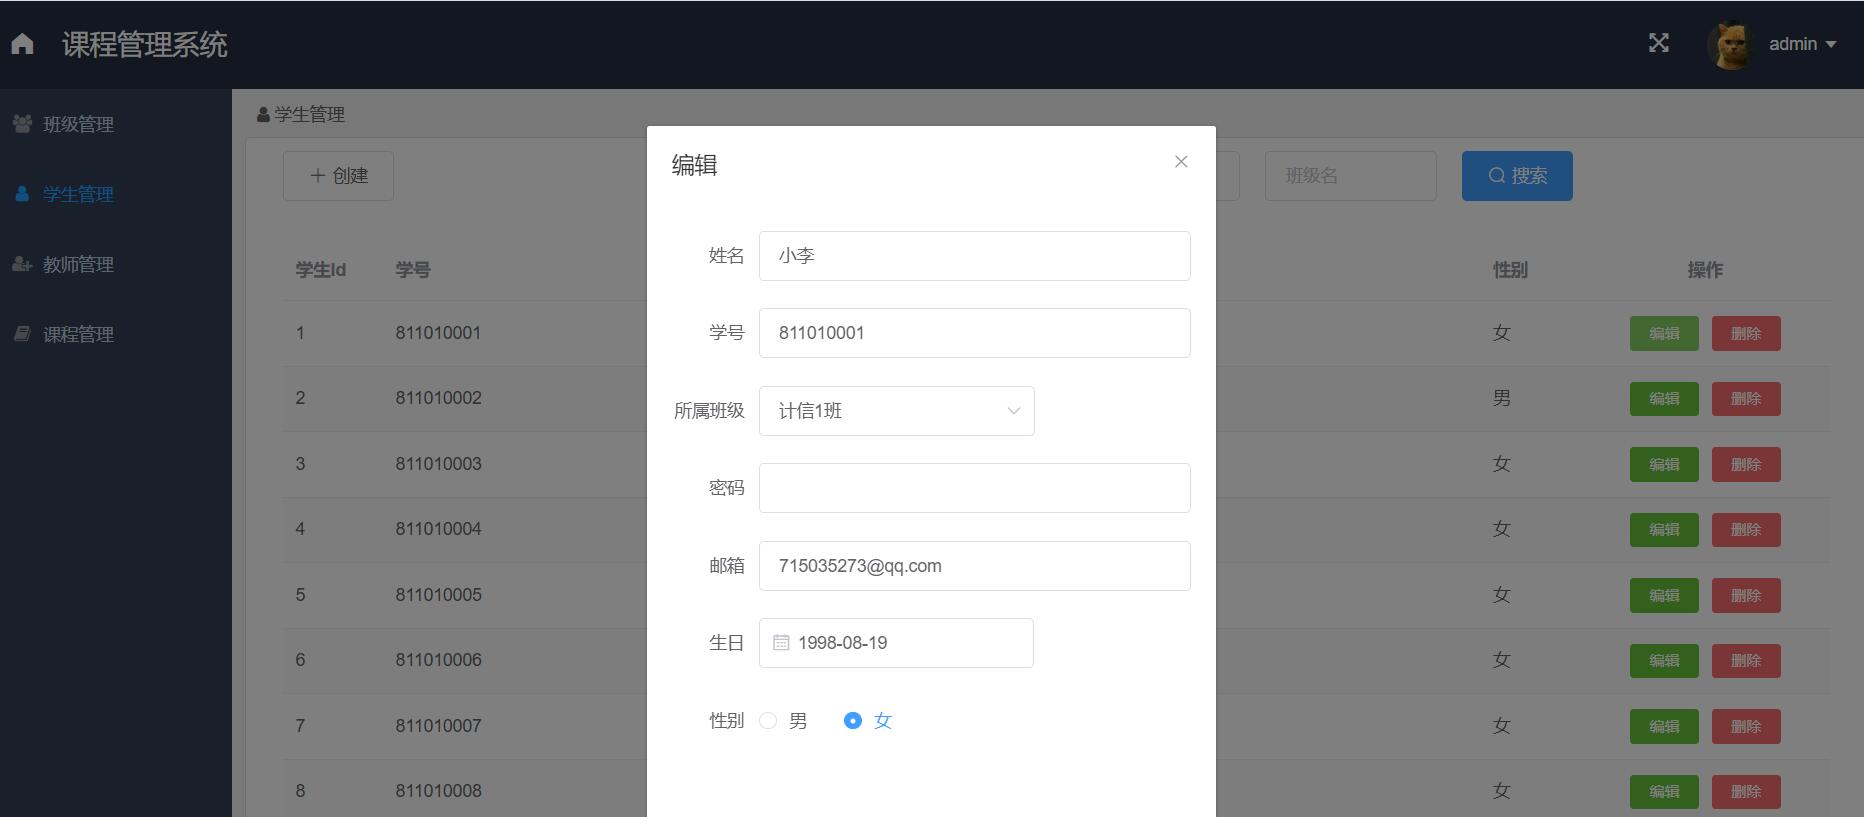The height and width of the screenshot is (817, 1864).
Task: Click 删除 for student 811010002
Action: pos(1746,399)
